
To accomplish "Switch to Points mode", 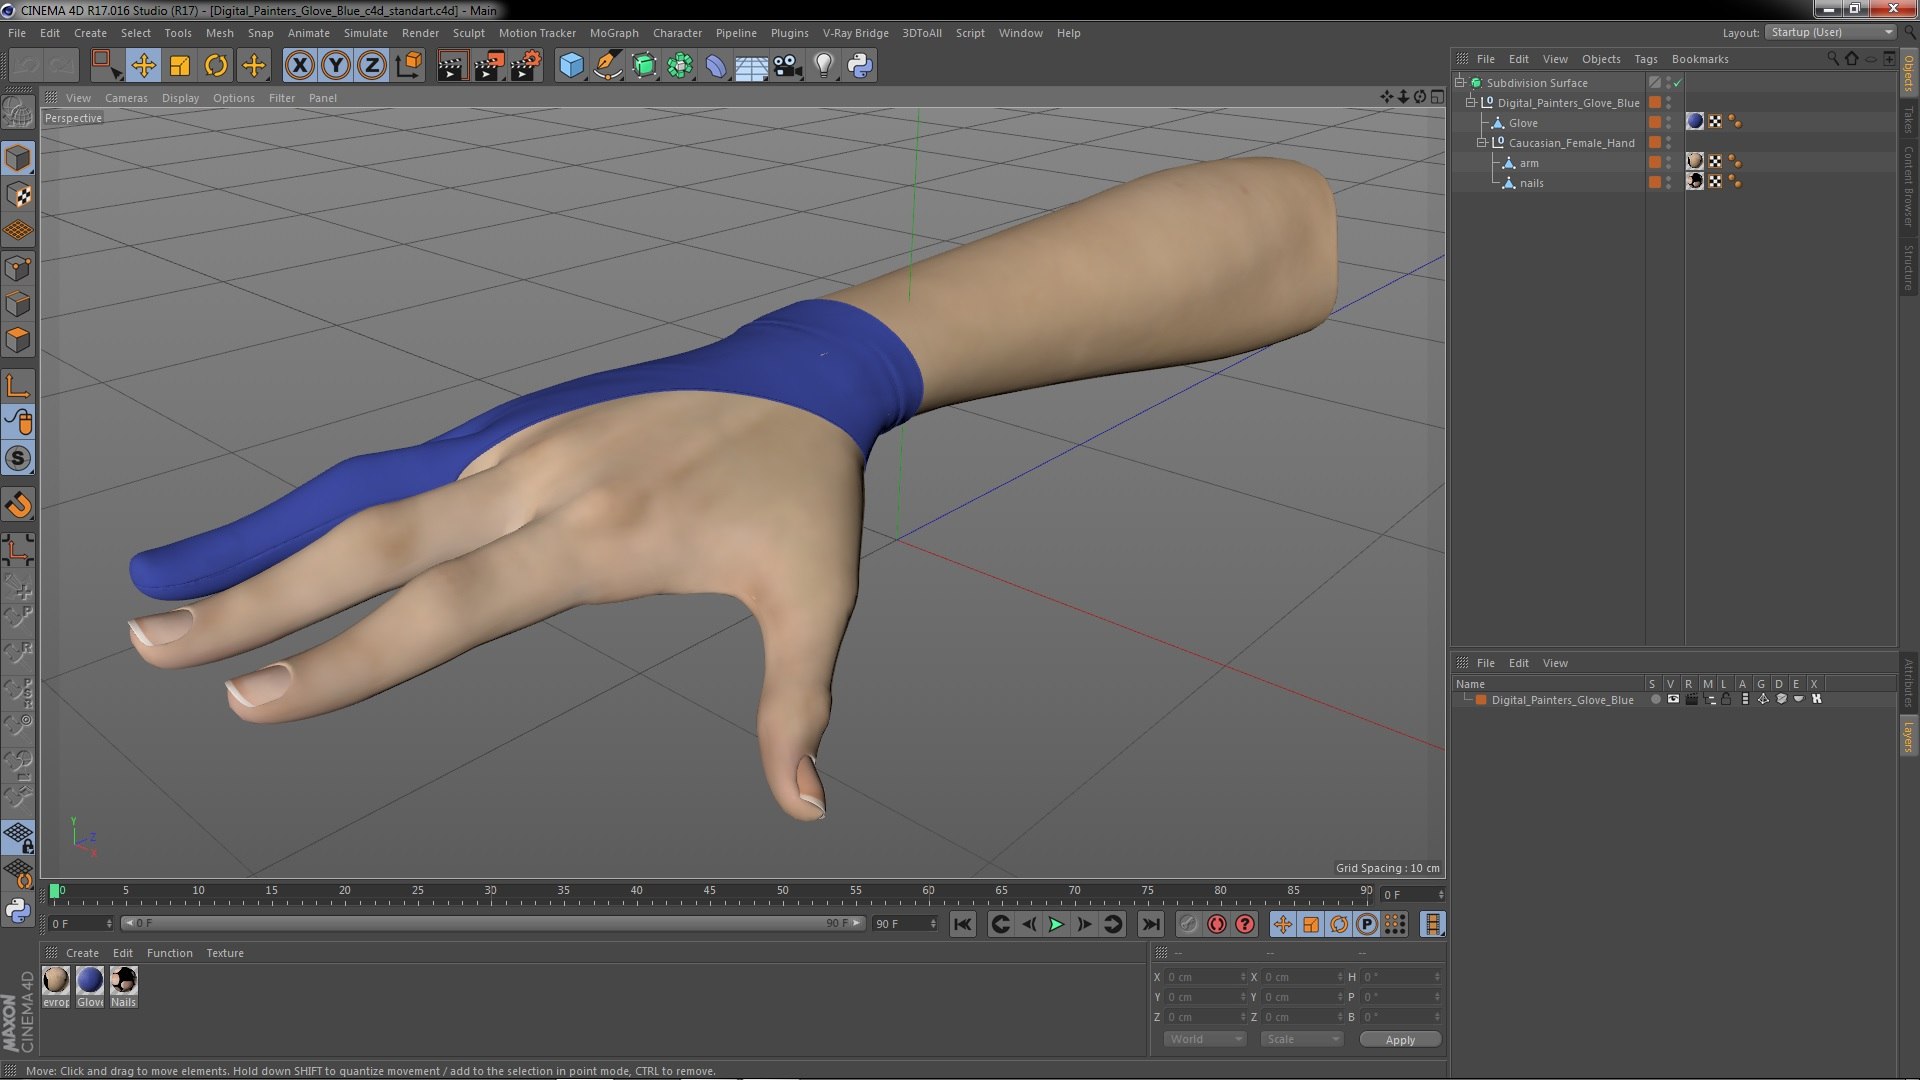I will point(18,268).
